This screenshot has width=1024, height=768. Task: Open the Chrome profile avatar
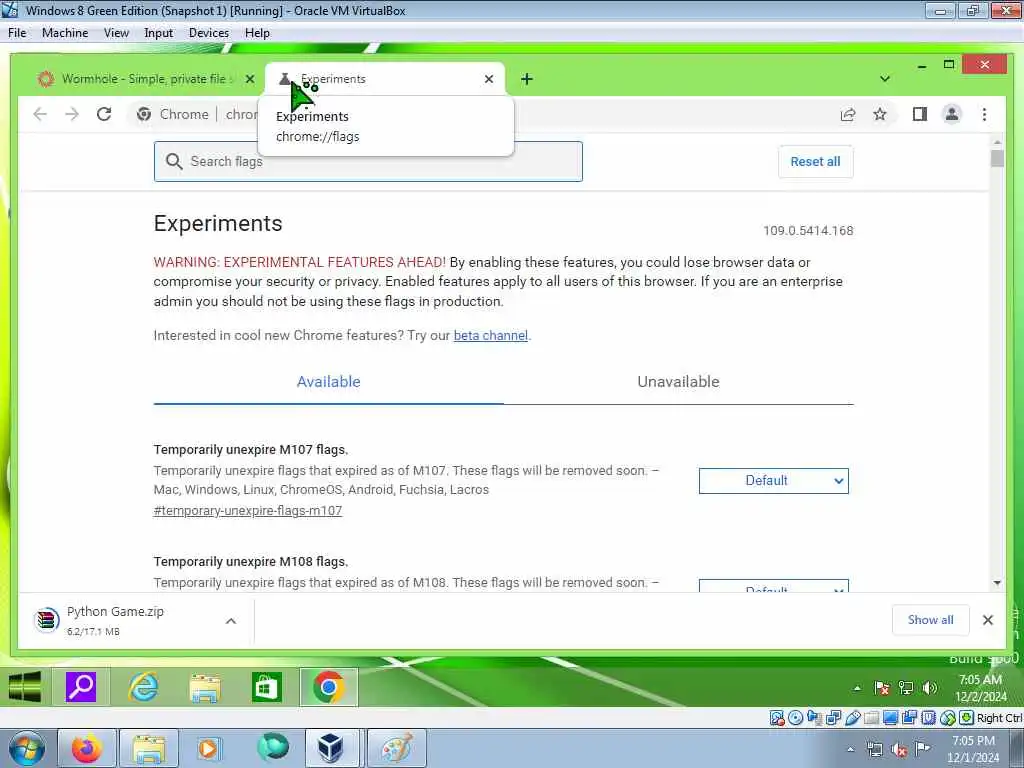952,114
